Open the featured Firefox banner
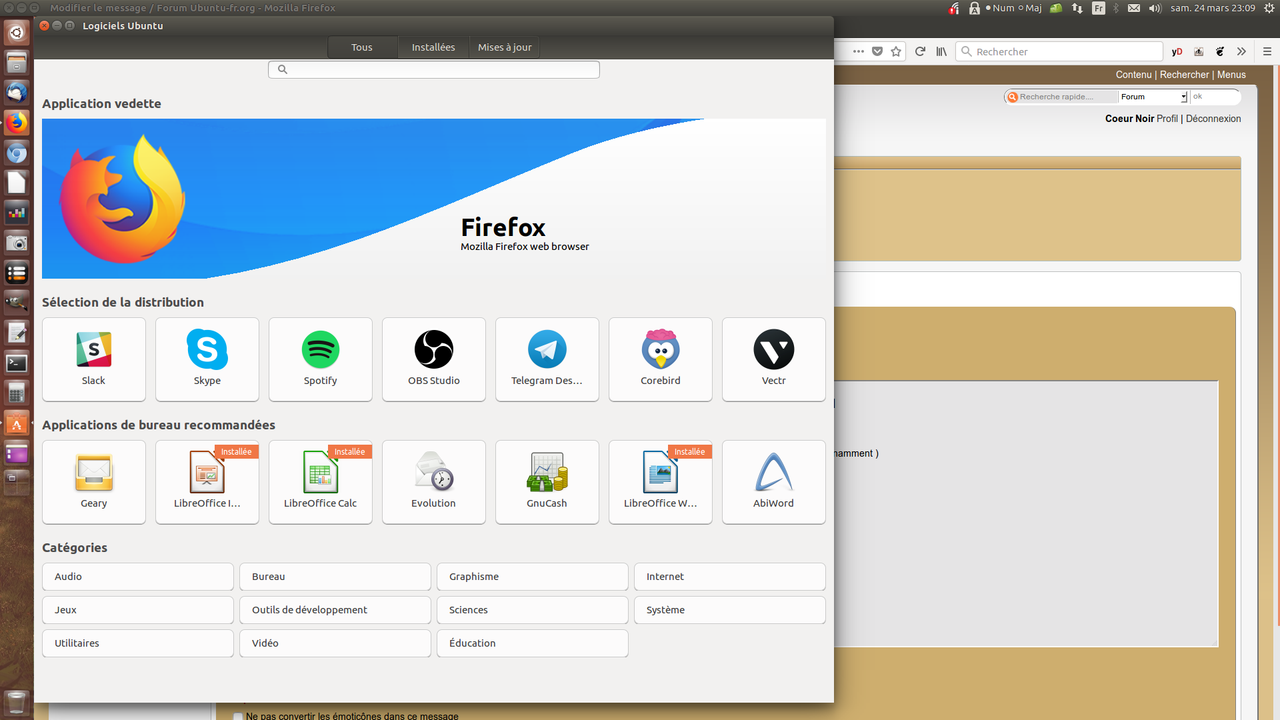This screenshot has width=1280, height=720. [434, 198]
